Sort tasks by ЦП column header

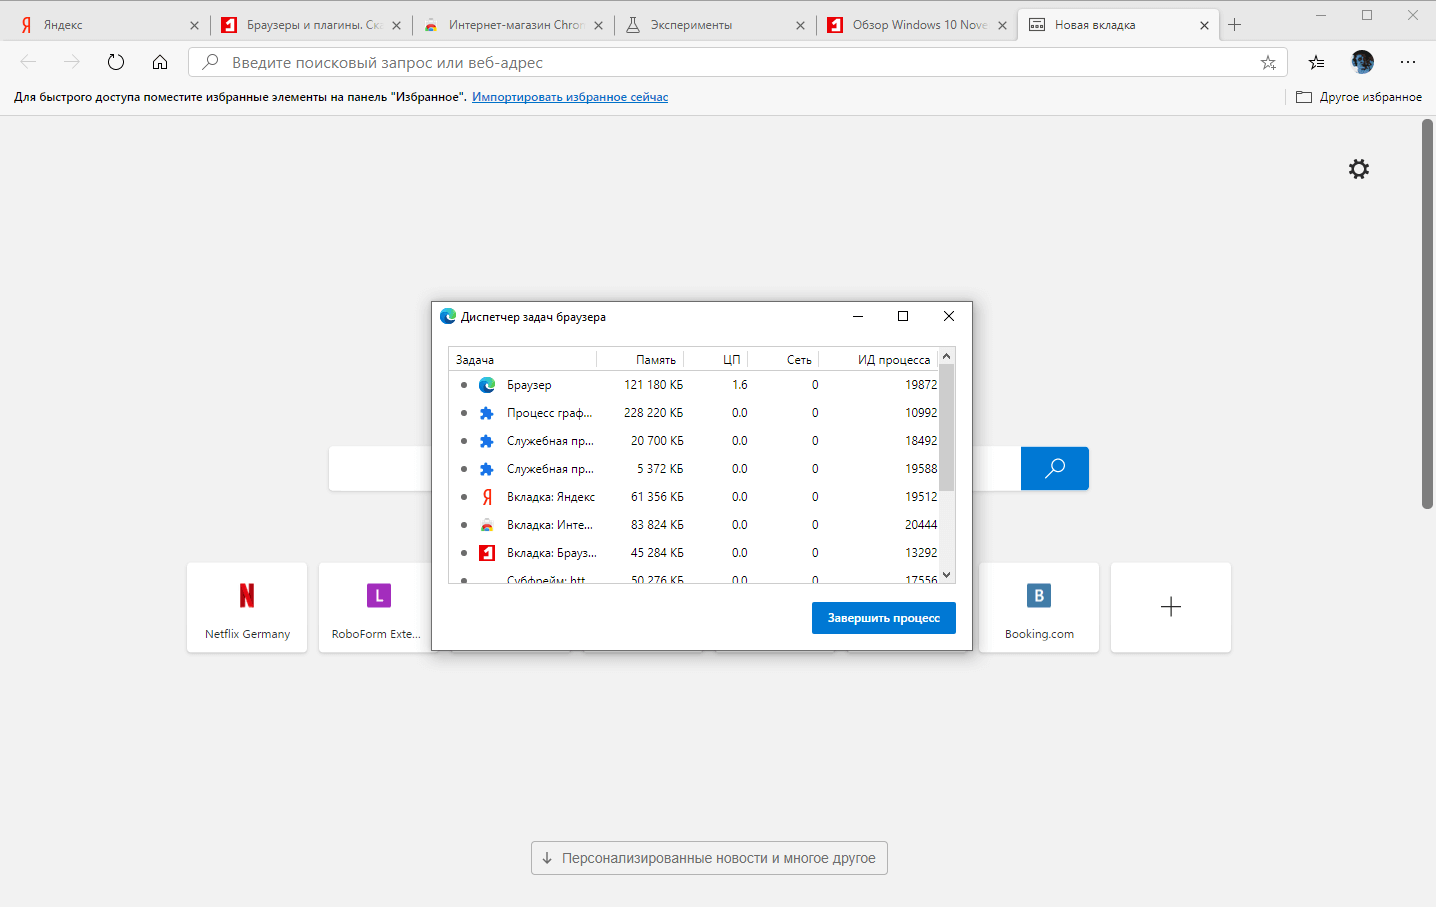click(x=716, y=359)
